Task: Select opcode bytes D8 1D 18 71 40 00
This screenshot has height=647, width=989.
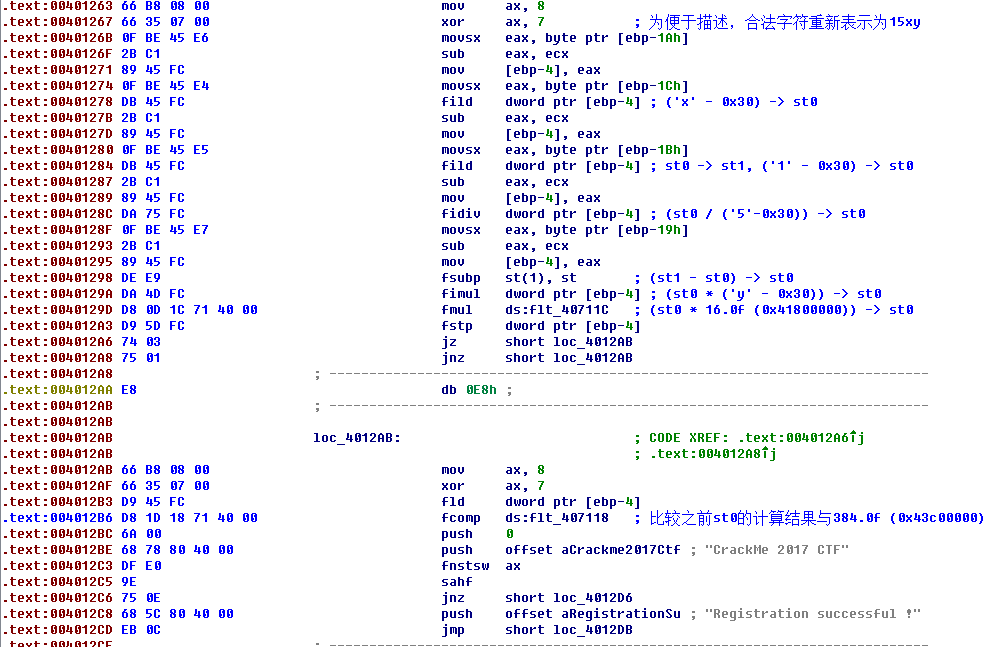Action: 189,518
